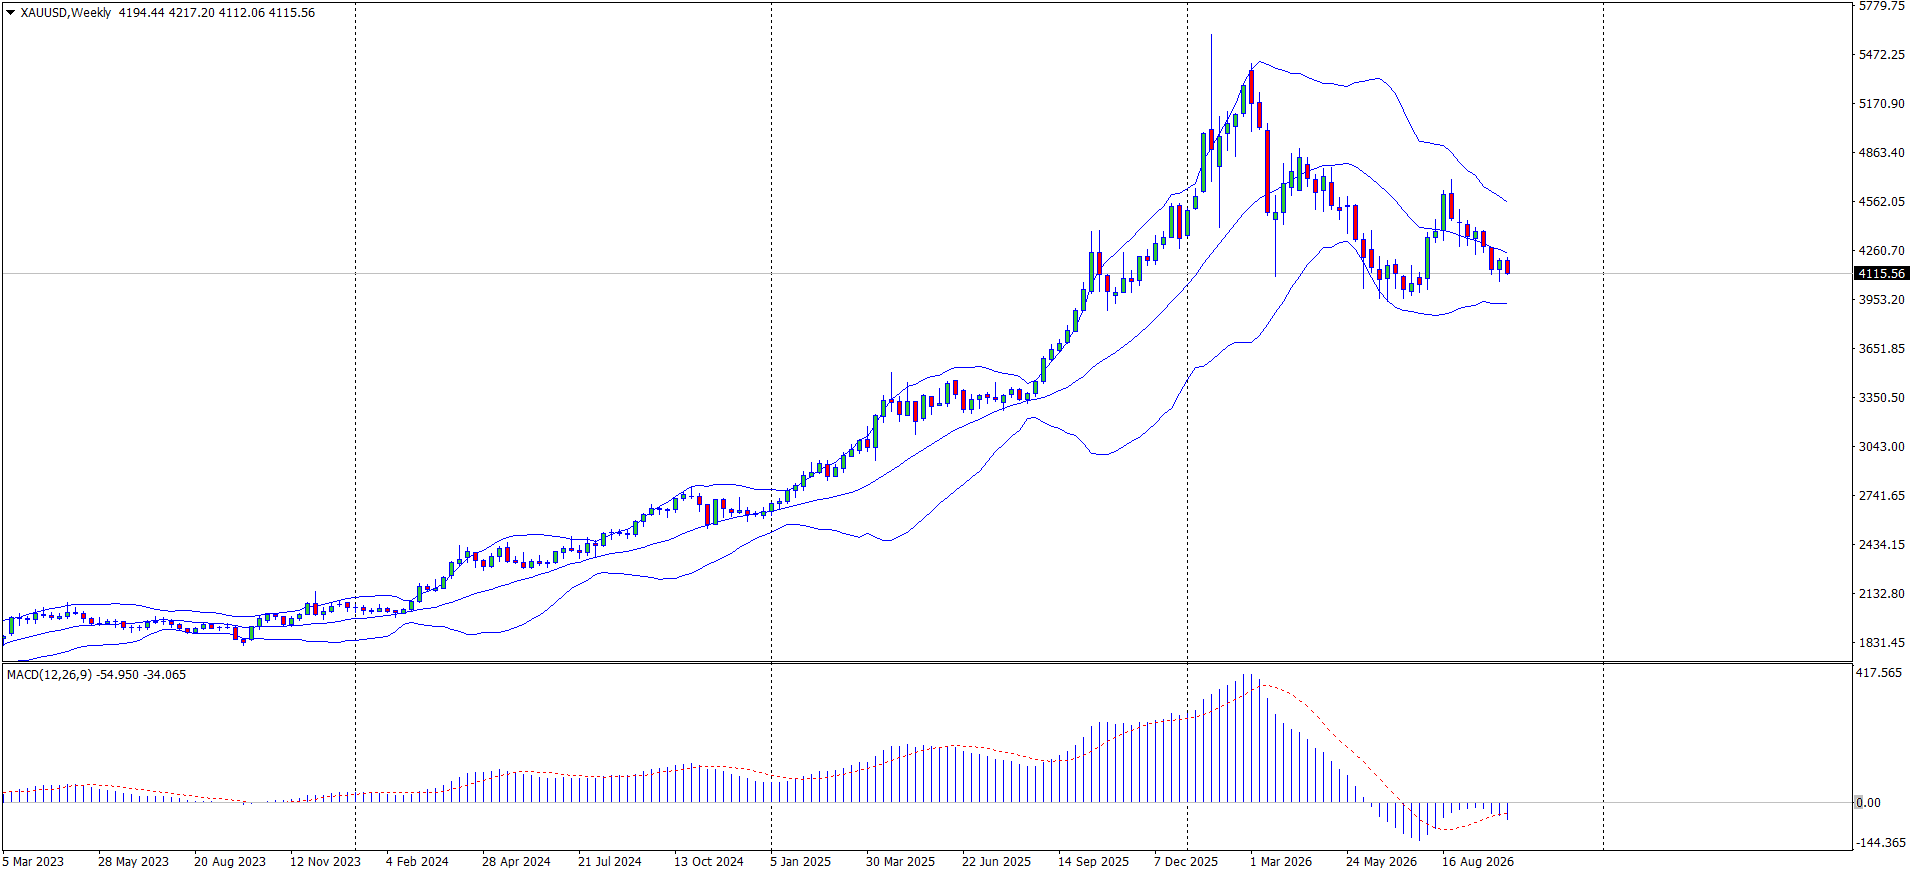The width and height of the screenshot is (1916, 874).
Task: Click the 2741.65 price axis label
Action: click(x=1882, y=496)
